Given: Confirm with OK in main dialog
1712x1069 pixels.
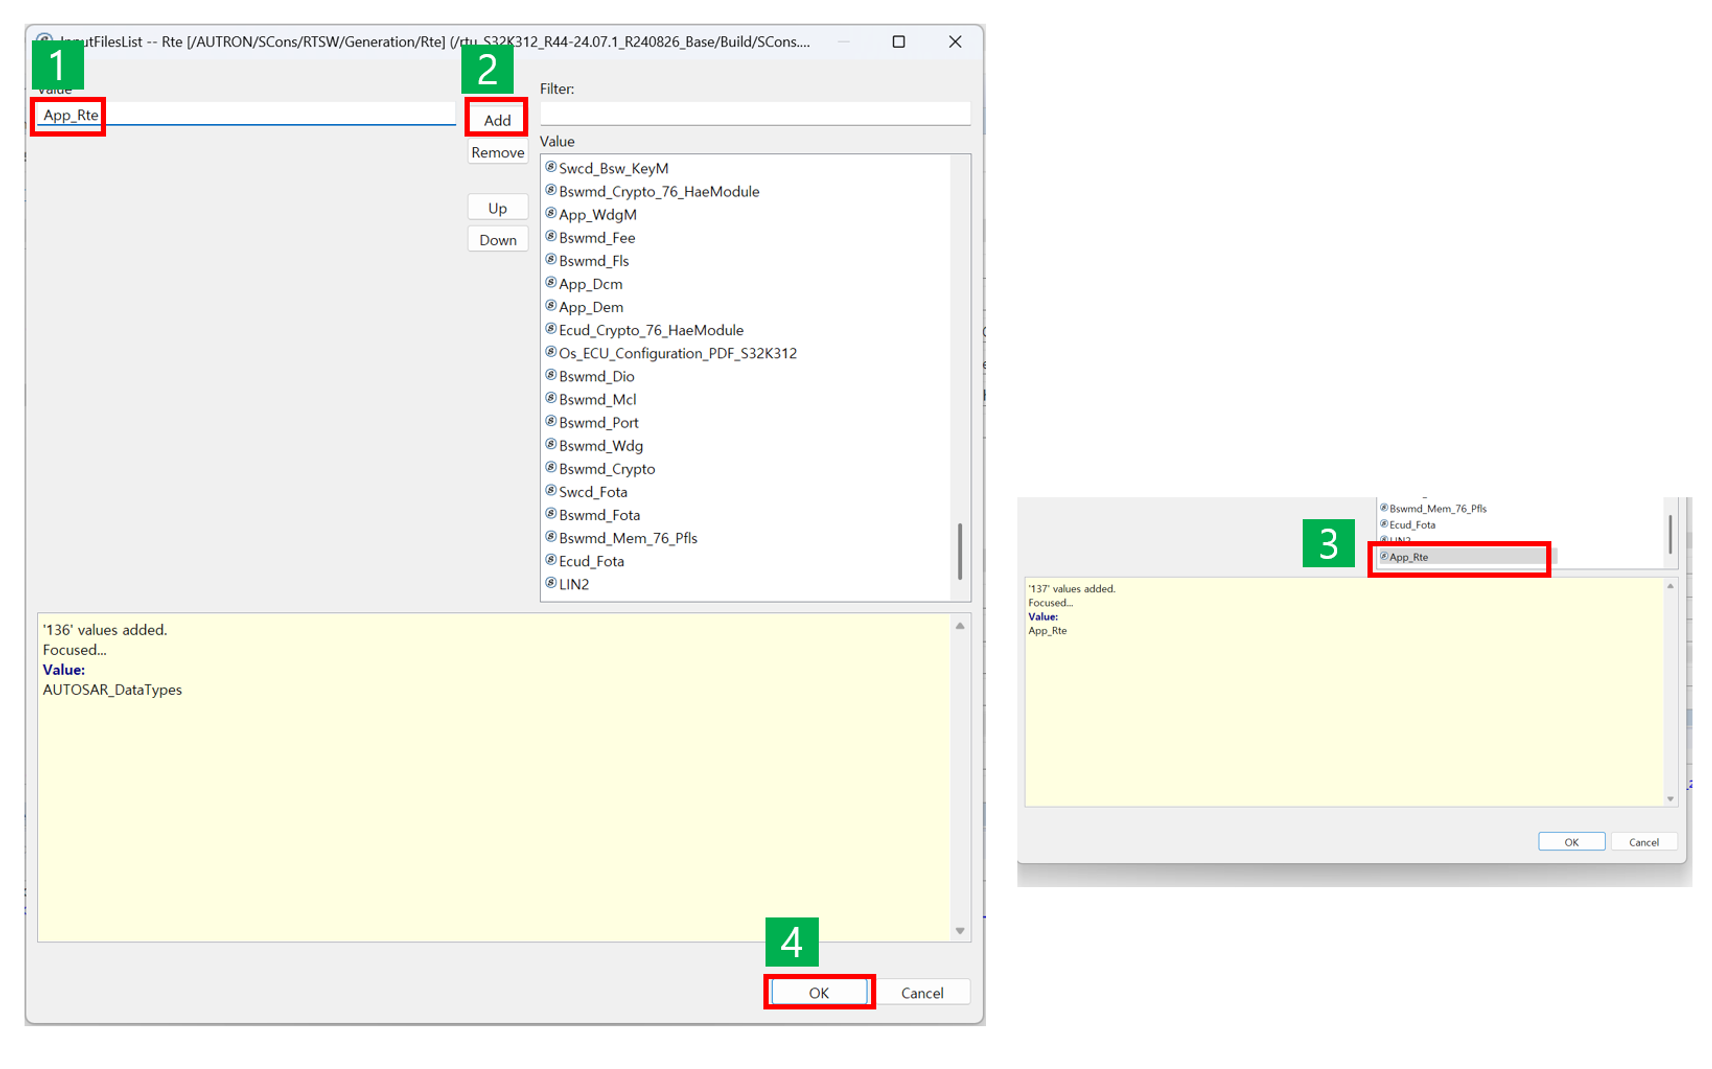Looking at the screenshot, I should click(x=818, y=992).
